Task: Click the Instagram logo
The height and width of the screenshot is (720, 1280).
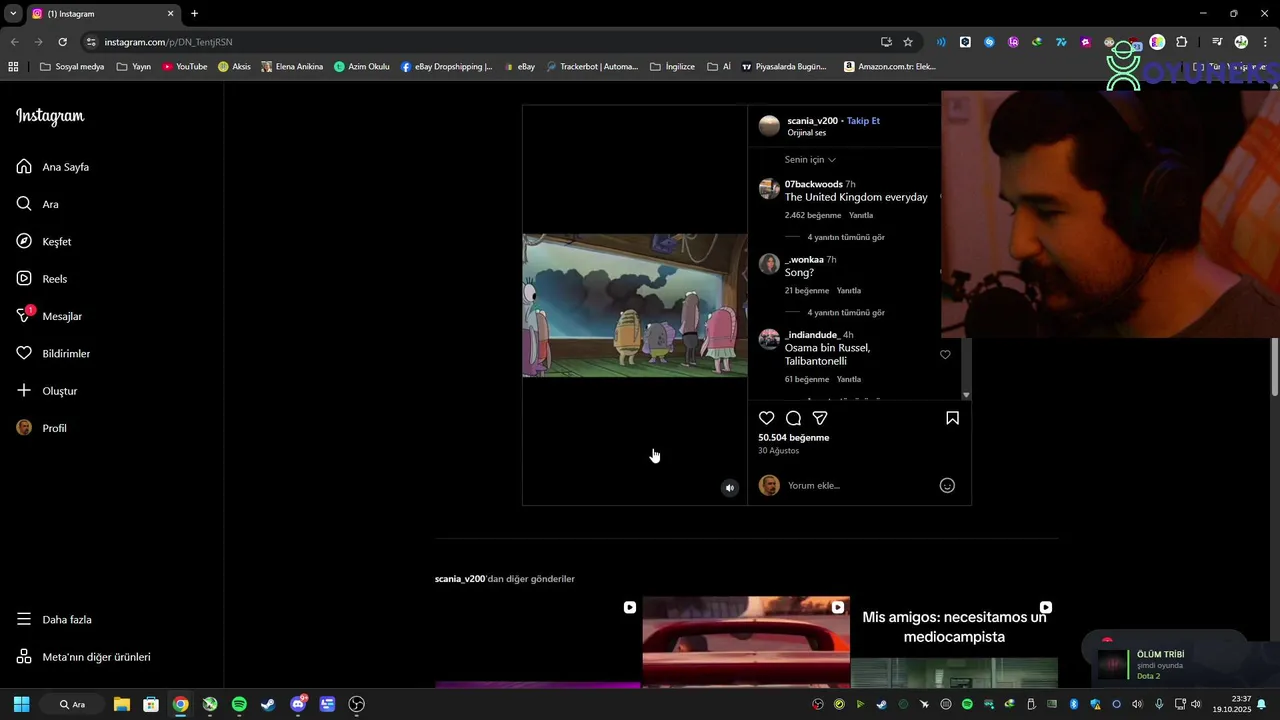Action: pos(50,116)
